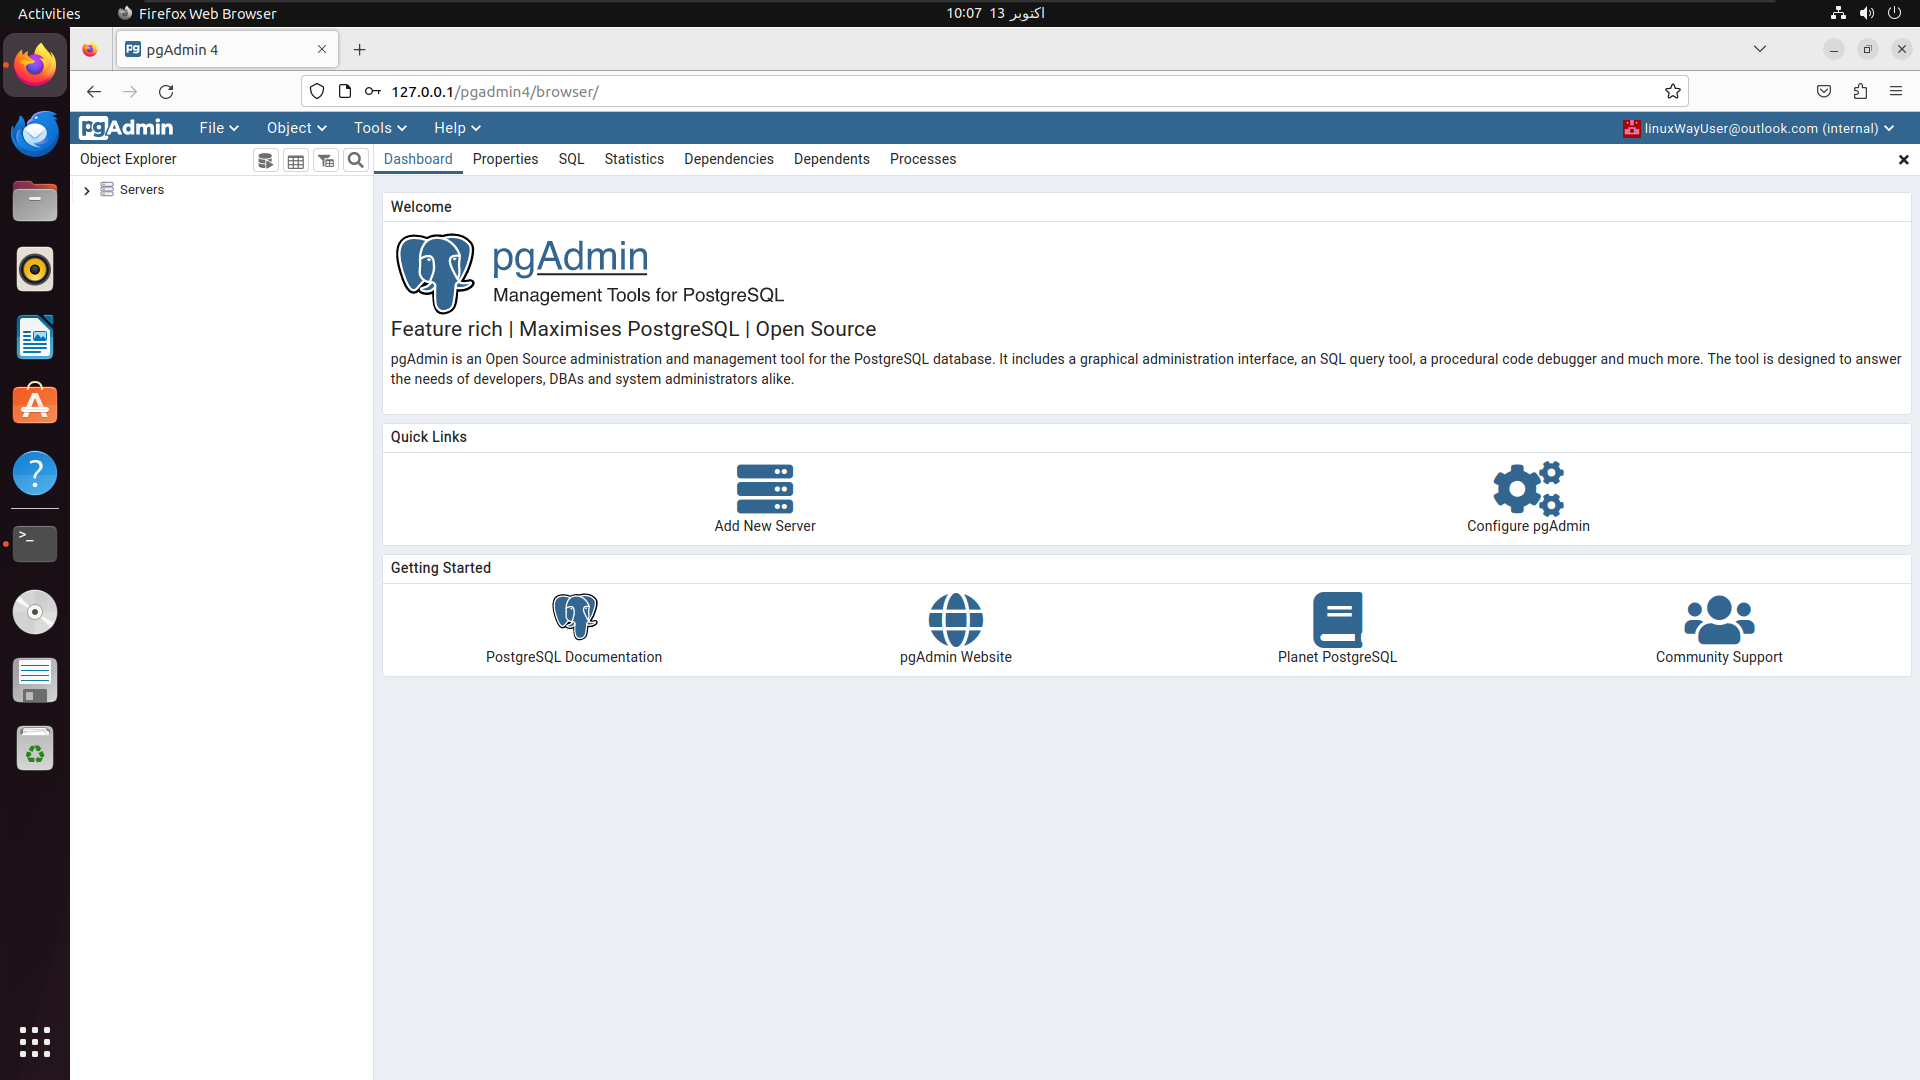
Task: Open Files manager from the dock
Action: point(35,201)
